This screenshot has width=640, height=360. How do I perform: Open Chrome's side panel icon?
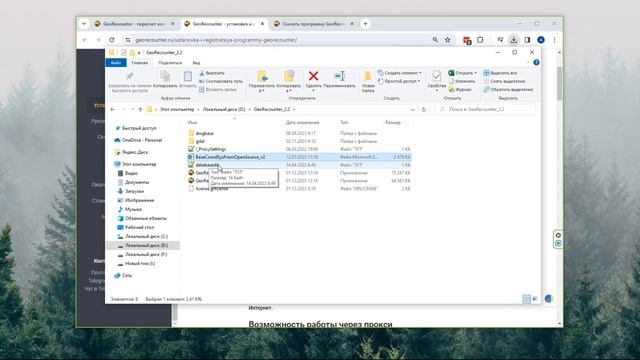pos(527,40)
